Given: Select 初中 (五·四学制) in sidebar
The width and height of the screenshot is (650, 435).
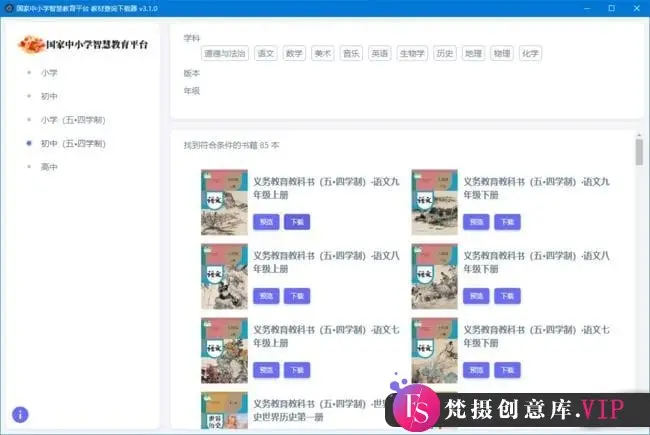Looking at the screenshot, I should 73,143.
